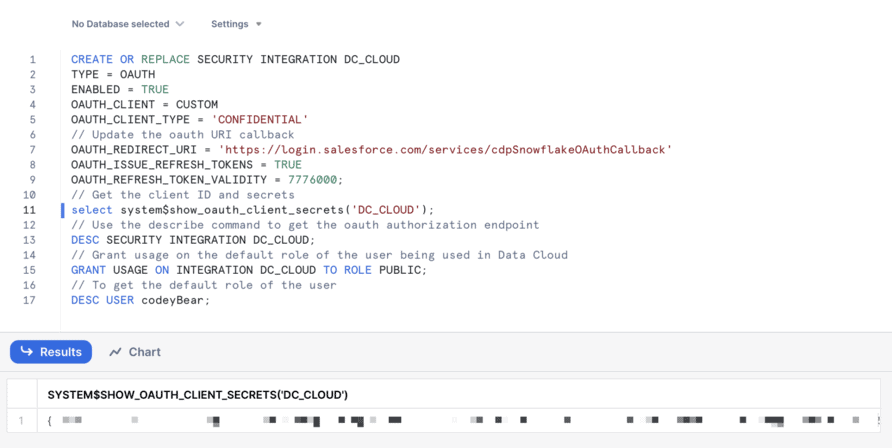This screenshot has height=448, width=892.
Task: Click the Salesforce OAuth callback URL string
Action: pyautogui.click(x=445, y=150)
